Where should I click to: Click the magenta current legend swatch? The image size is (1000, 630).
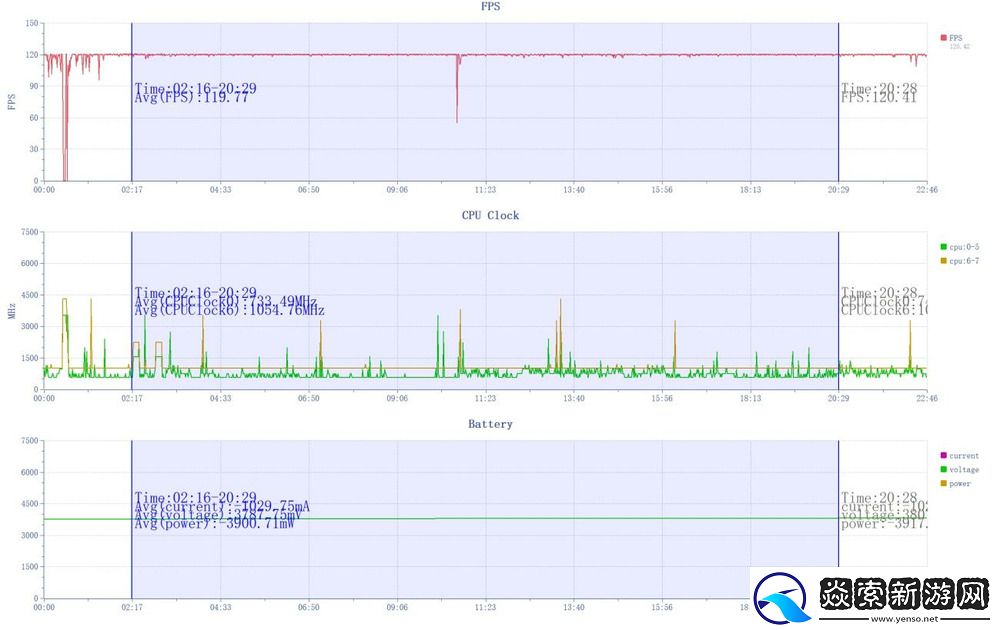[x=943, y=456]
